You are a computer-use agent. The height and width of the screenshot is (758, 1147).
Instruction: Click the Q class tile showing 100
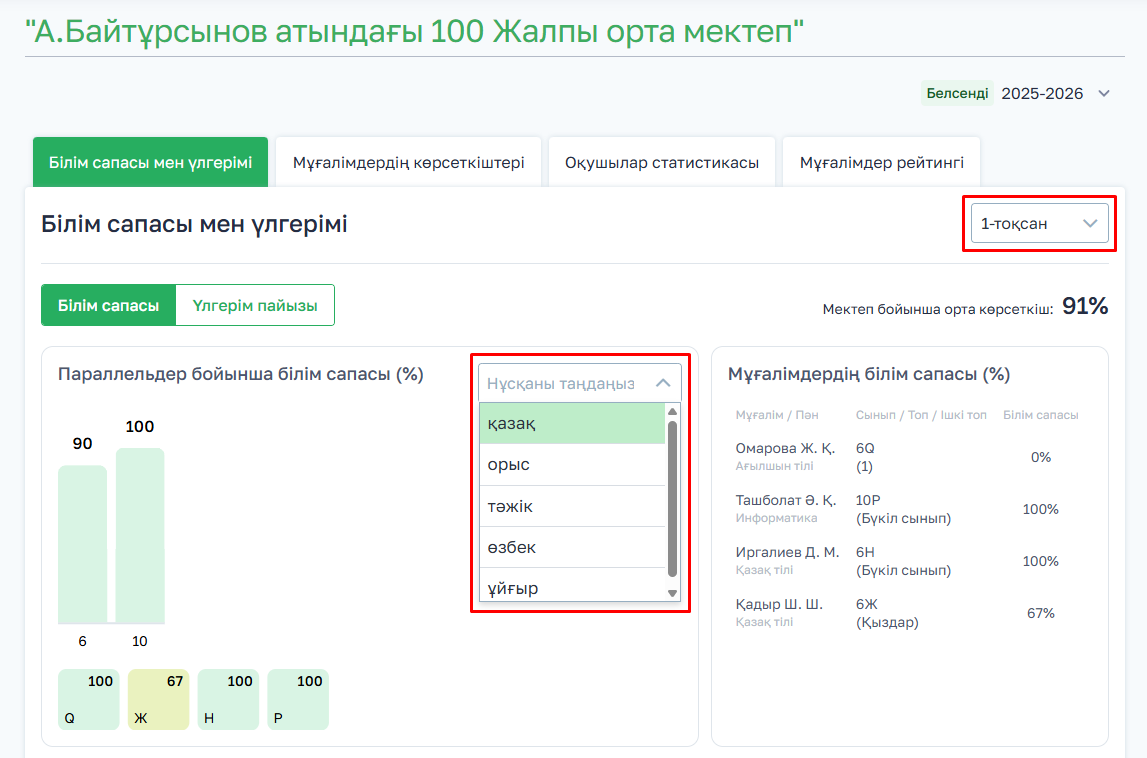click(88, 699)
